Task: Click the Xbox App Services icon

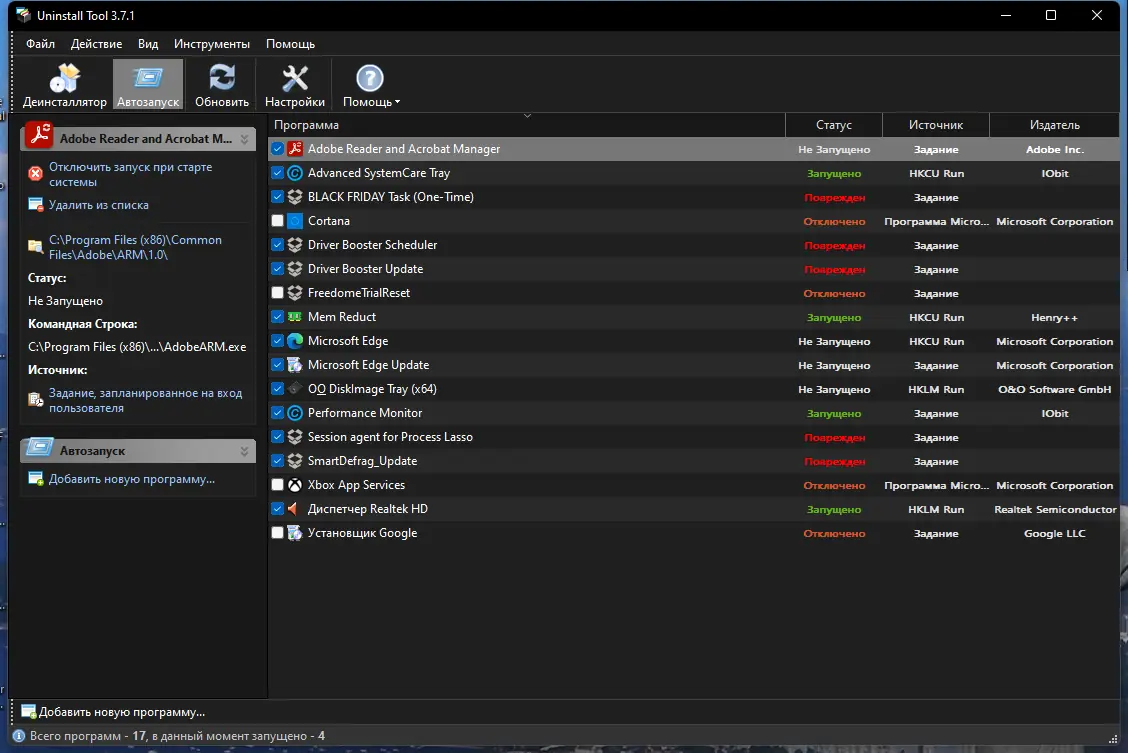Action: click(295, 485)
